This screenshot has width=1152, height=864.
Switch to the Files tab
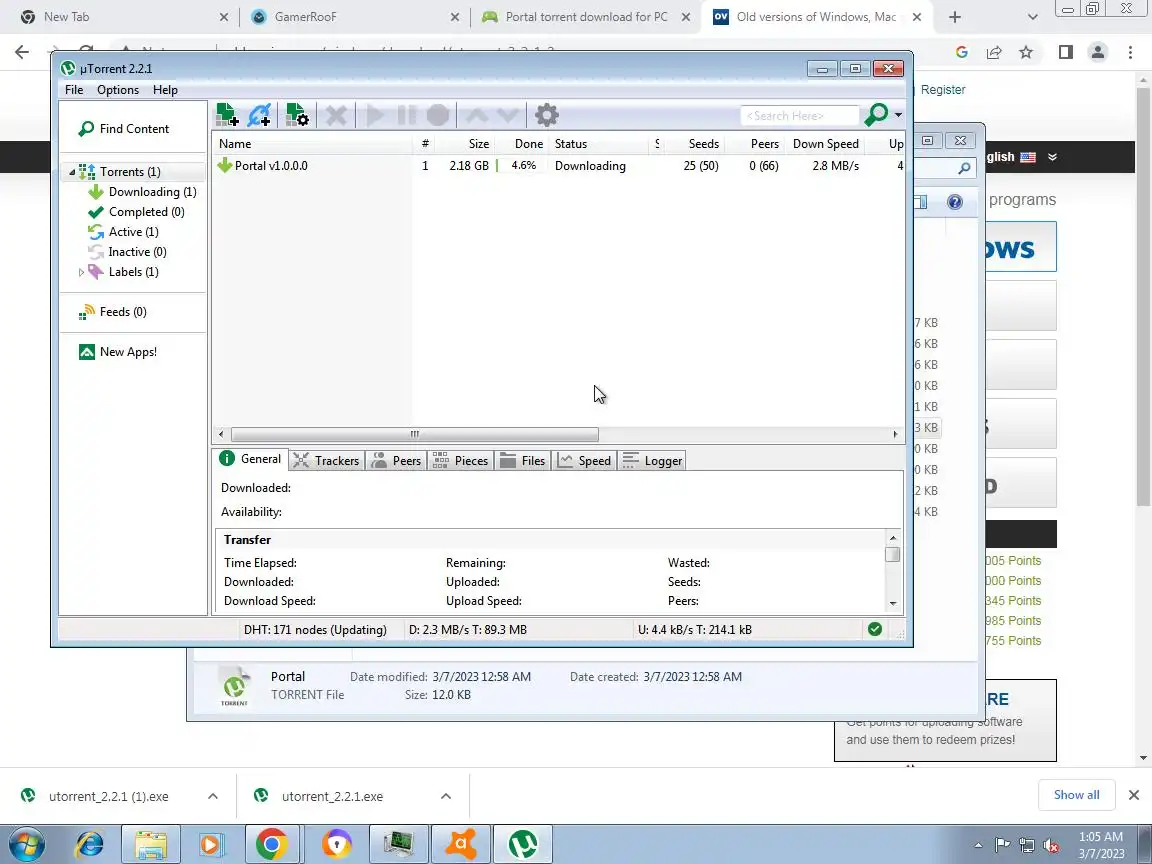pos(522,461)
